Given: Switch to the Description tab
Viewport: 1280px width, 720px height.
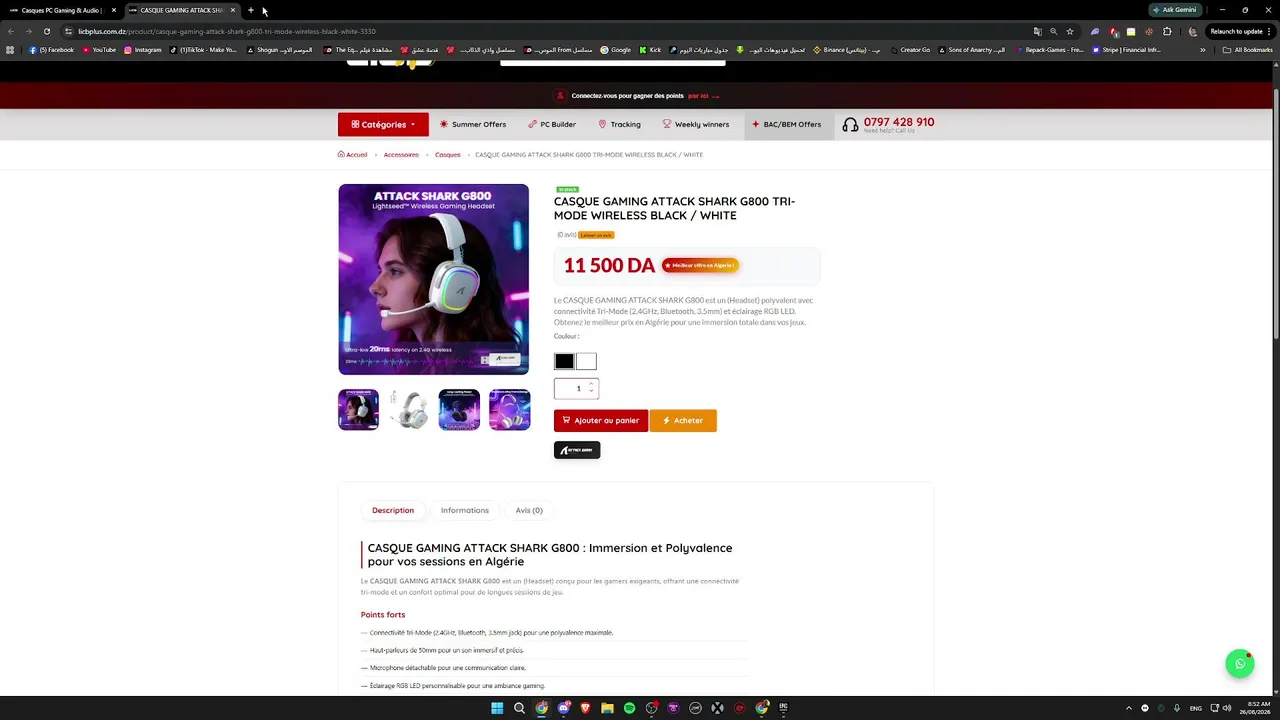Looking at the screenshot, I should pos(393,510).
